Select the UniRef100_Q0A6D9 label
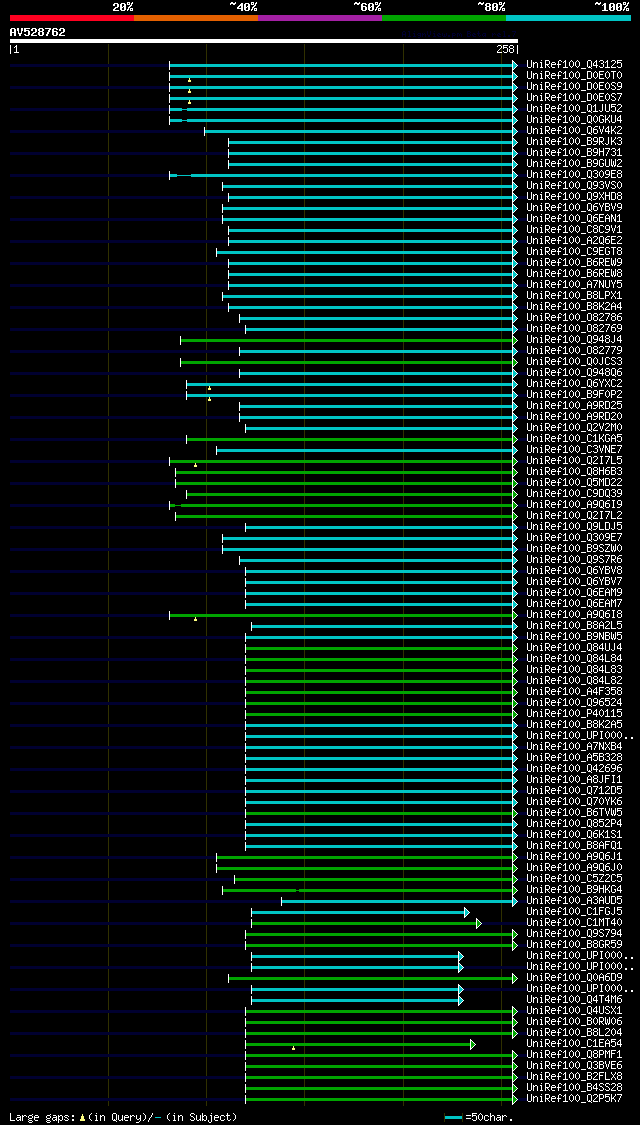The width and height of the screenshot is (640, 1125). 574,978
